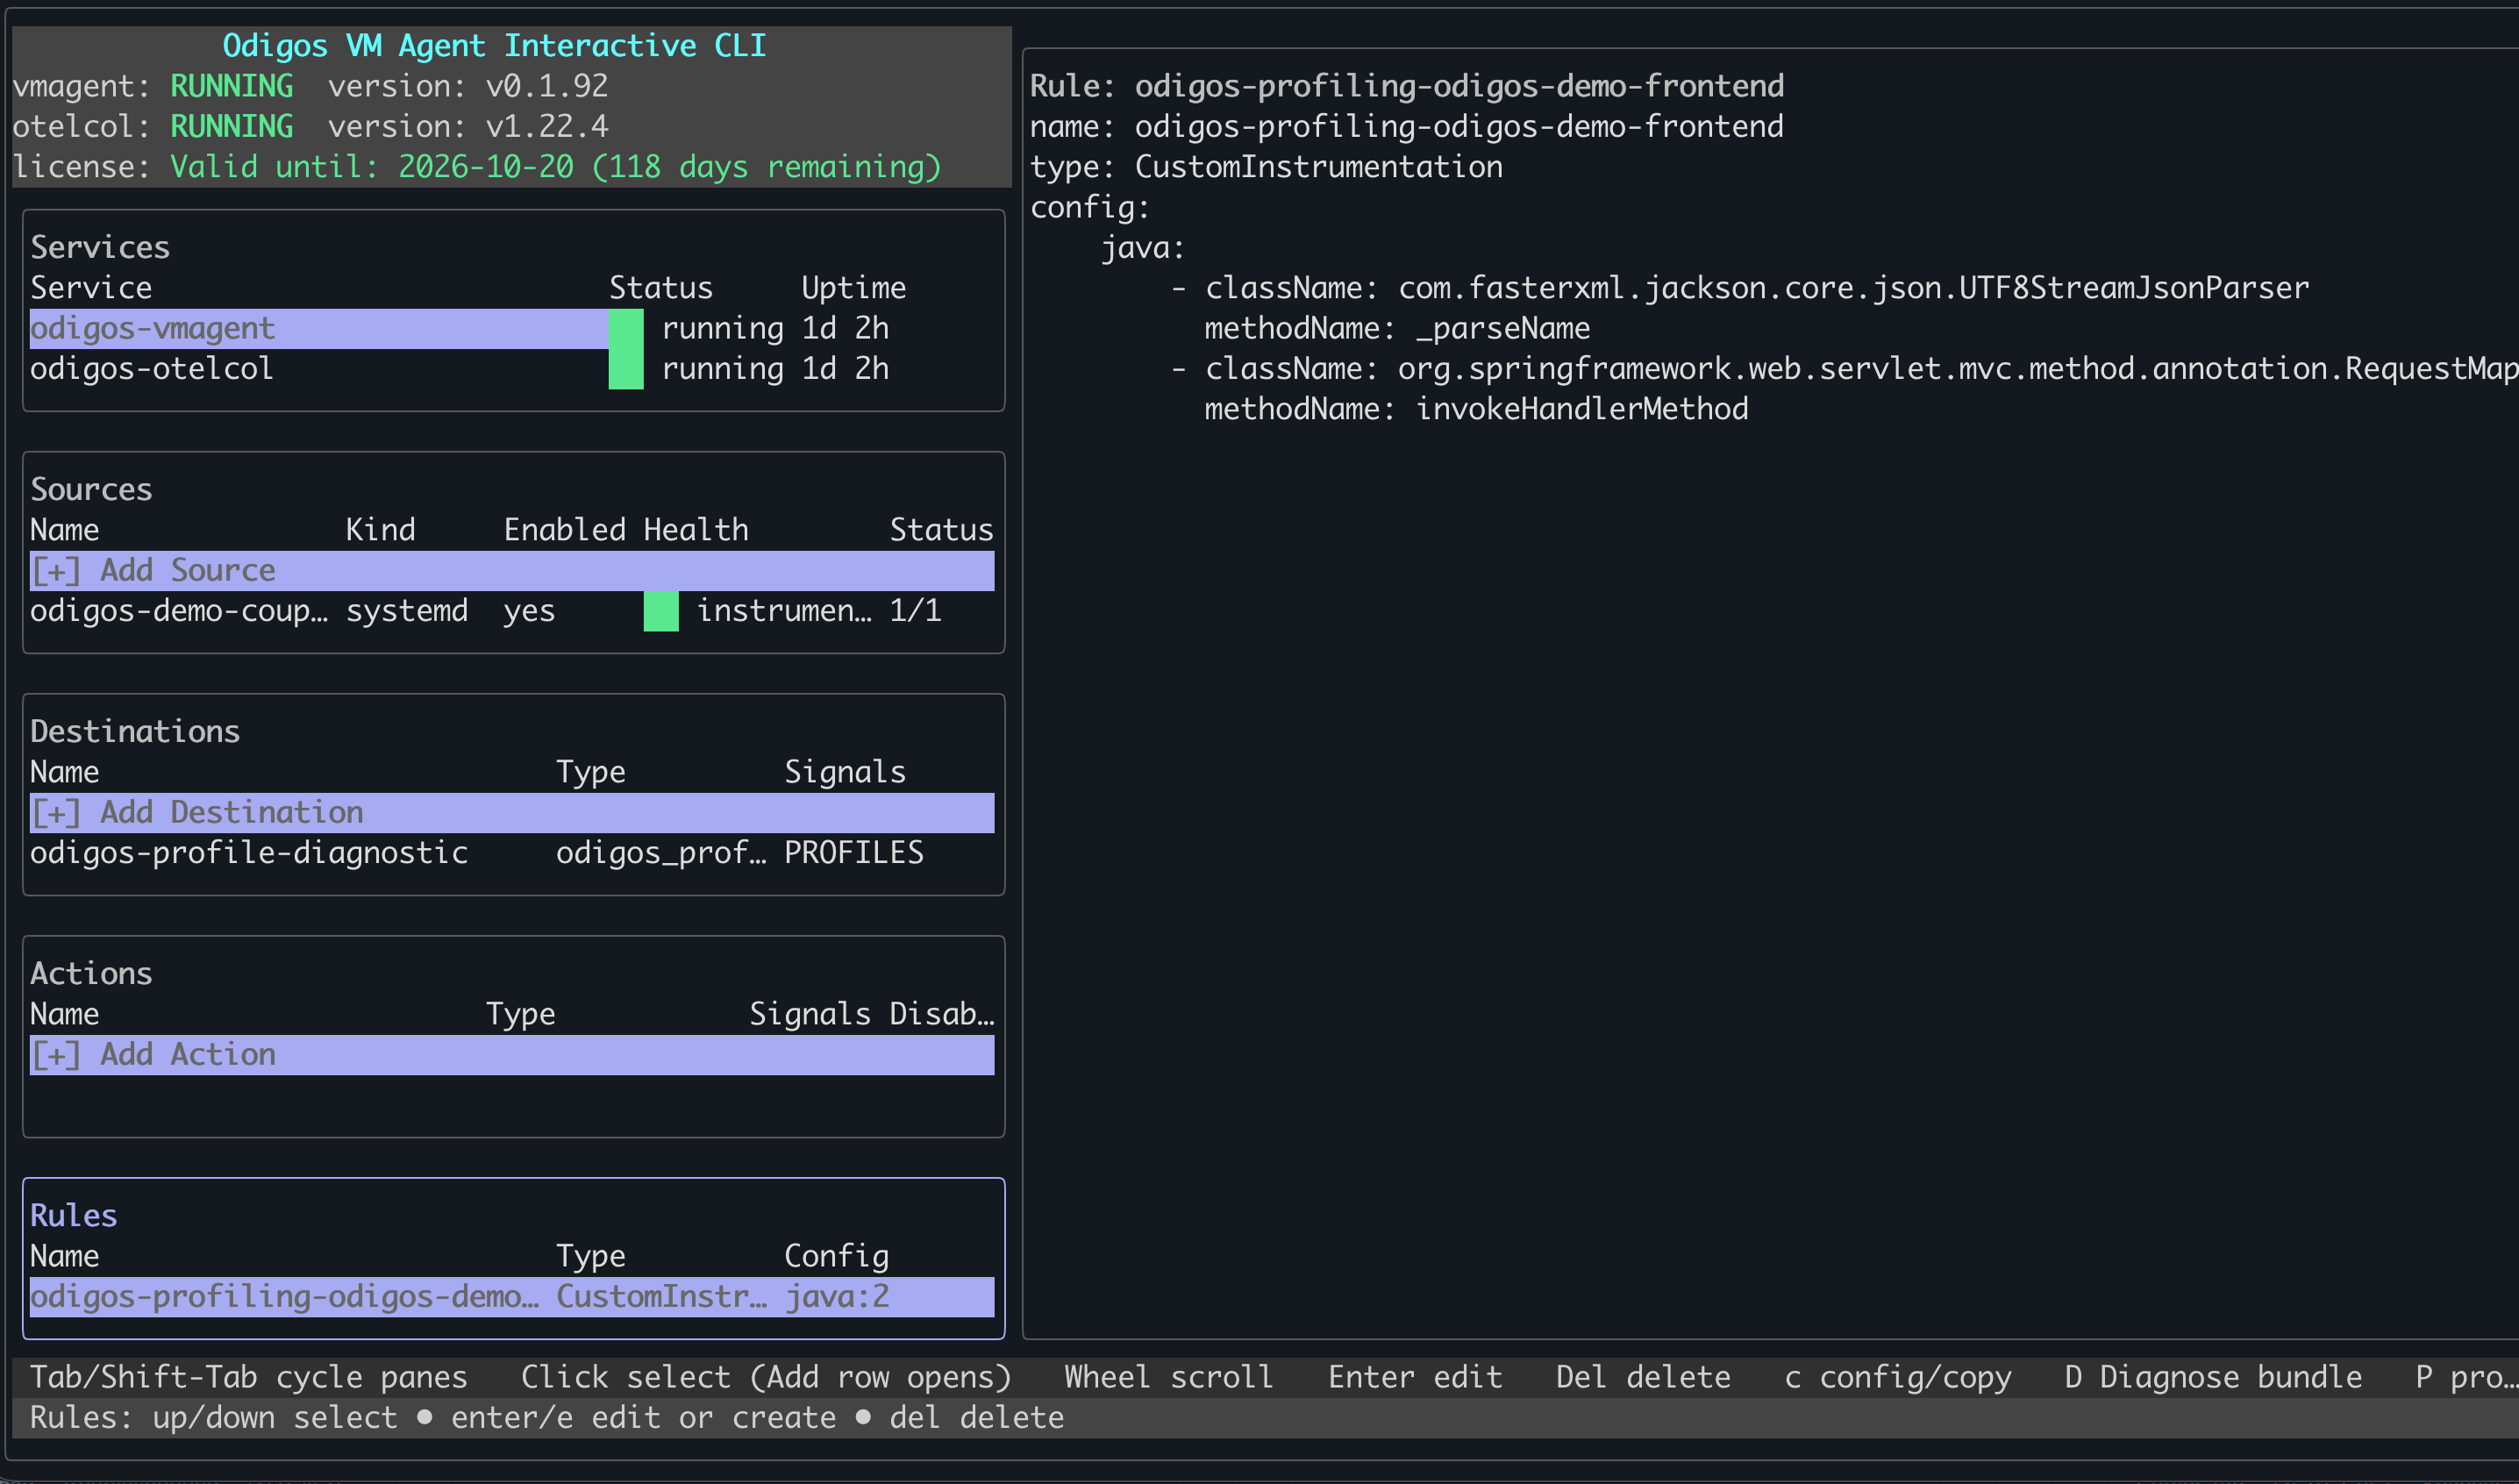Click the vmagent version v0.1.92 text

468,86
